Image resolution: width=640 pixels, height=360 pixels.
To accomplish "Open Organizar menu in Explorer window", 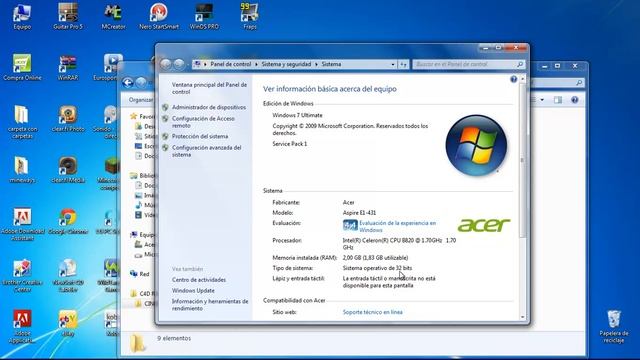I will 141,100.
